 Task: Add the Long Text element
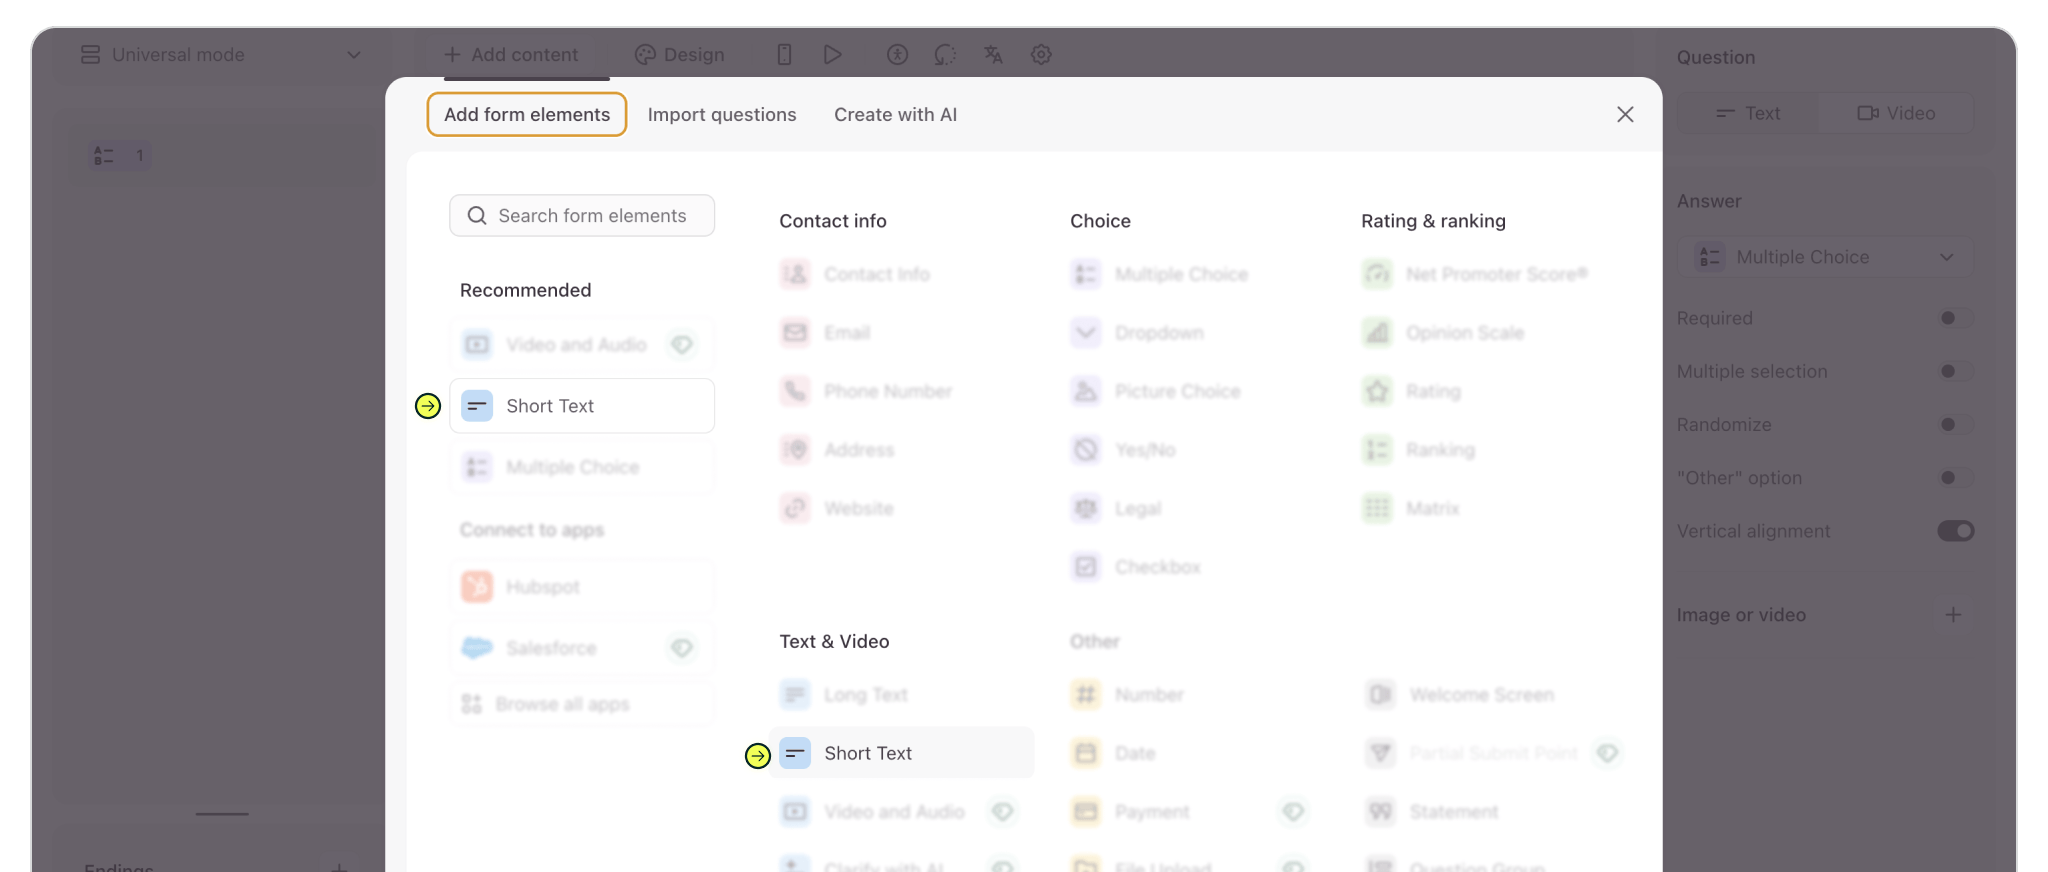pos(844,694)
